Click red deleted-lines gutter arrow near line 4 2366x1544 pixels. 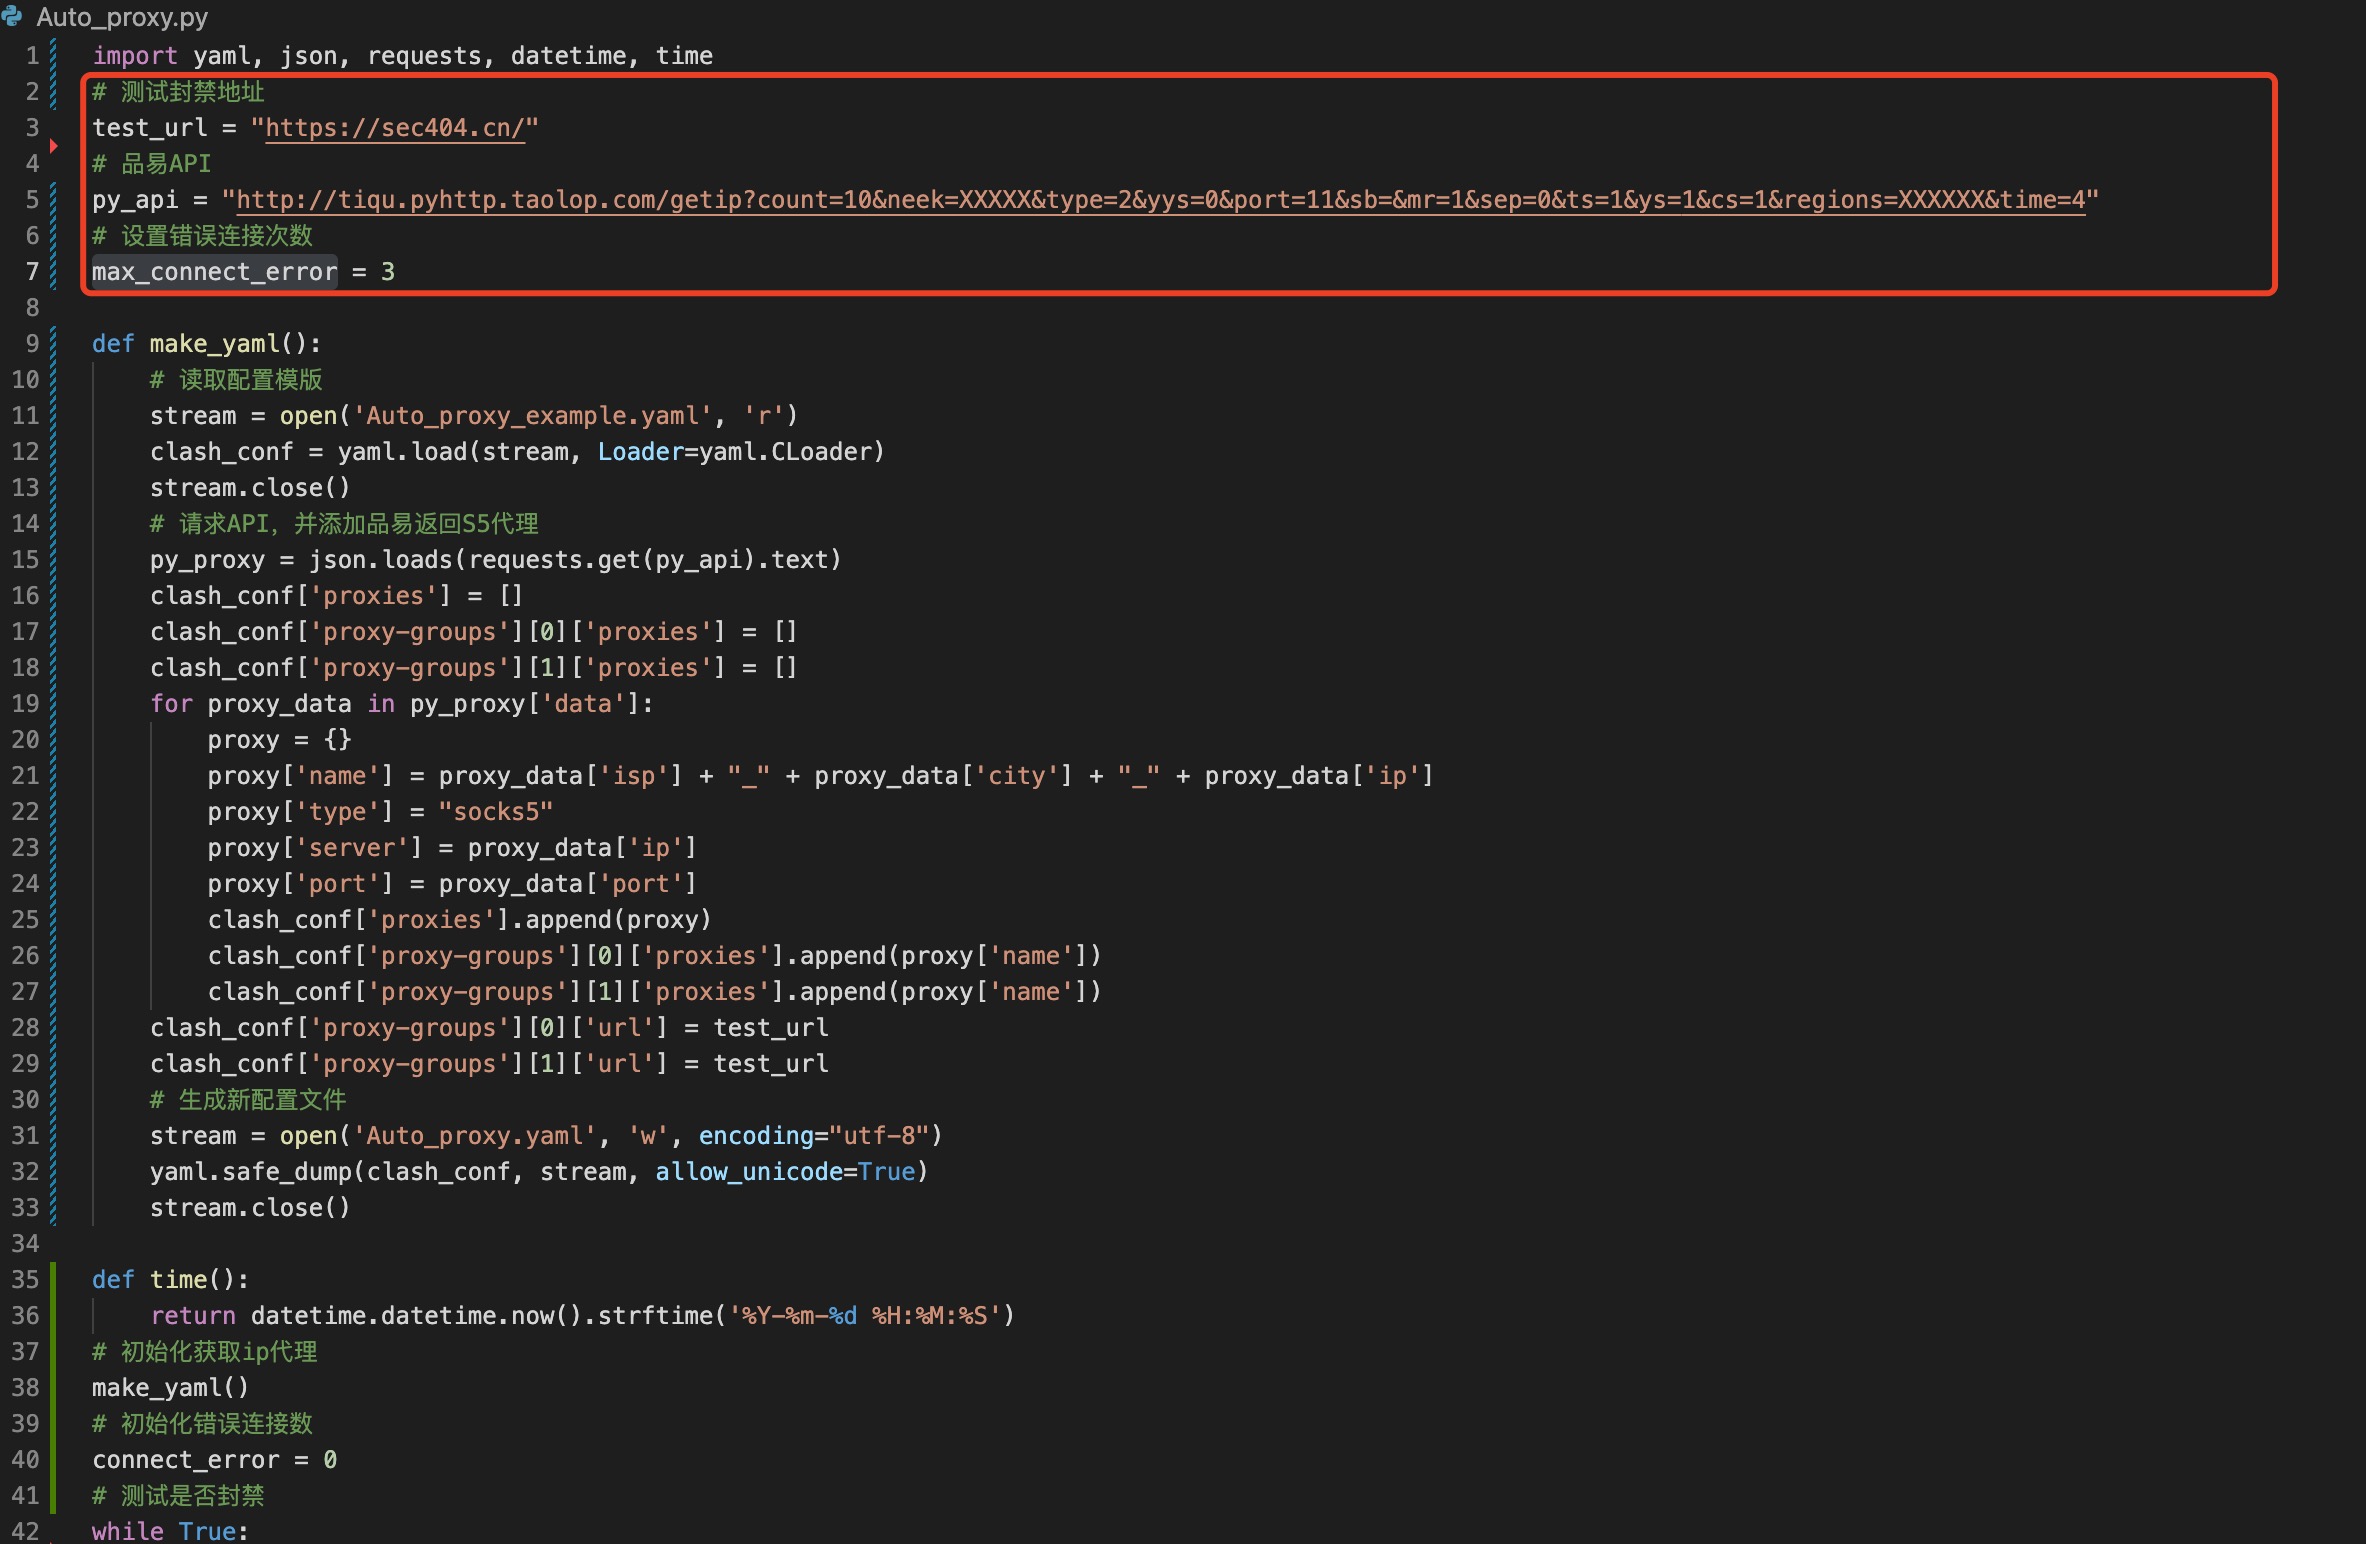53,146
